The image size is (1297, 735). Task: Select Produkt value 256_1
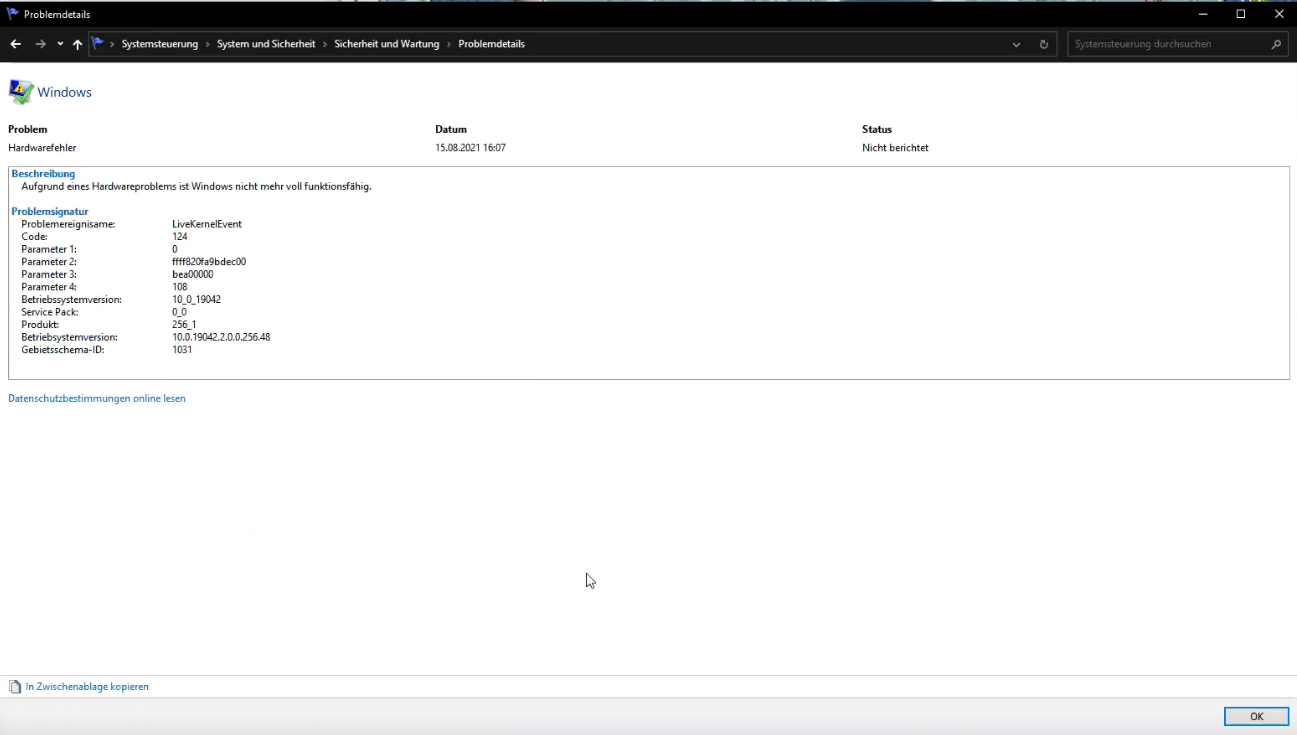(x=184, y=325)
